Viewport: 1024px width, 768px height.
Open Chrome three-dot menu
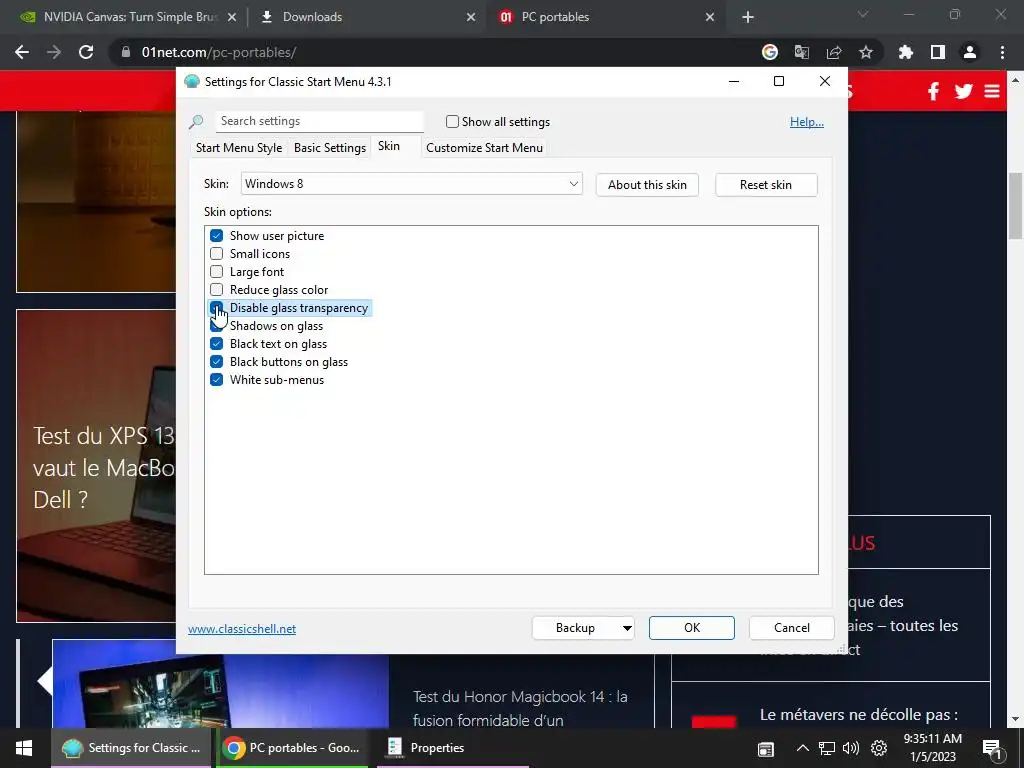[1002, 52]
